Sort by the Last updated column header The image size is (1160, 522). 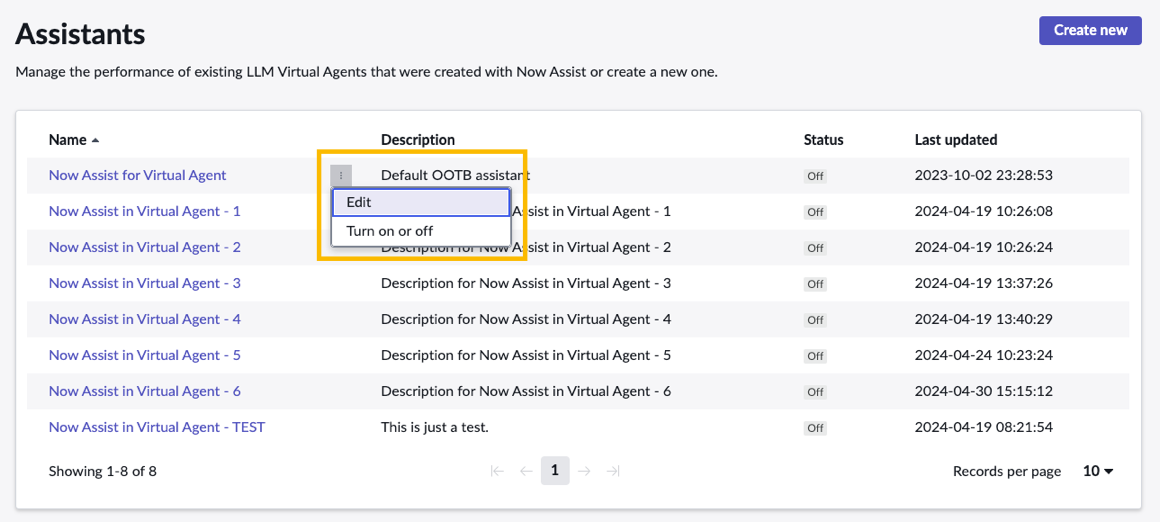click(x=956, y=140)
